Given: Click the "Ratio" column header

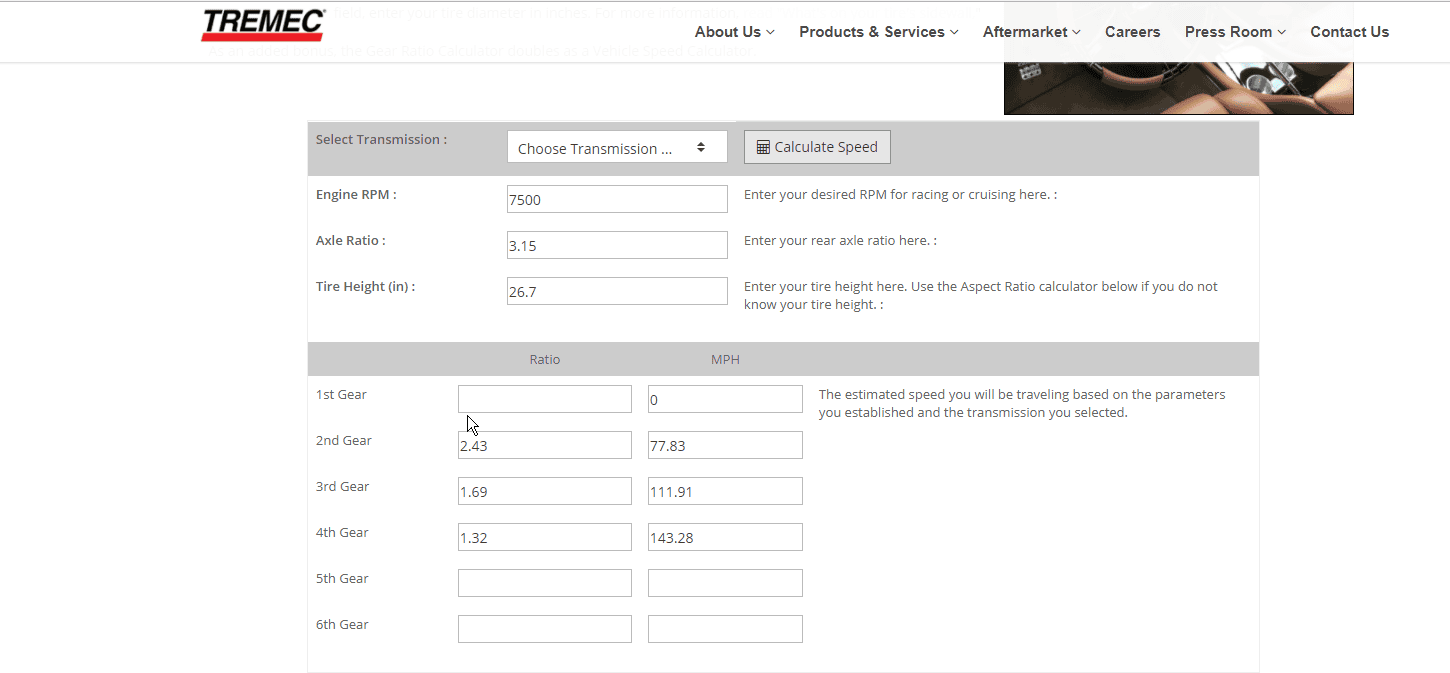Looking at the screenshot, I should coord(545,360).
